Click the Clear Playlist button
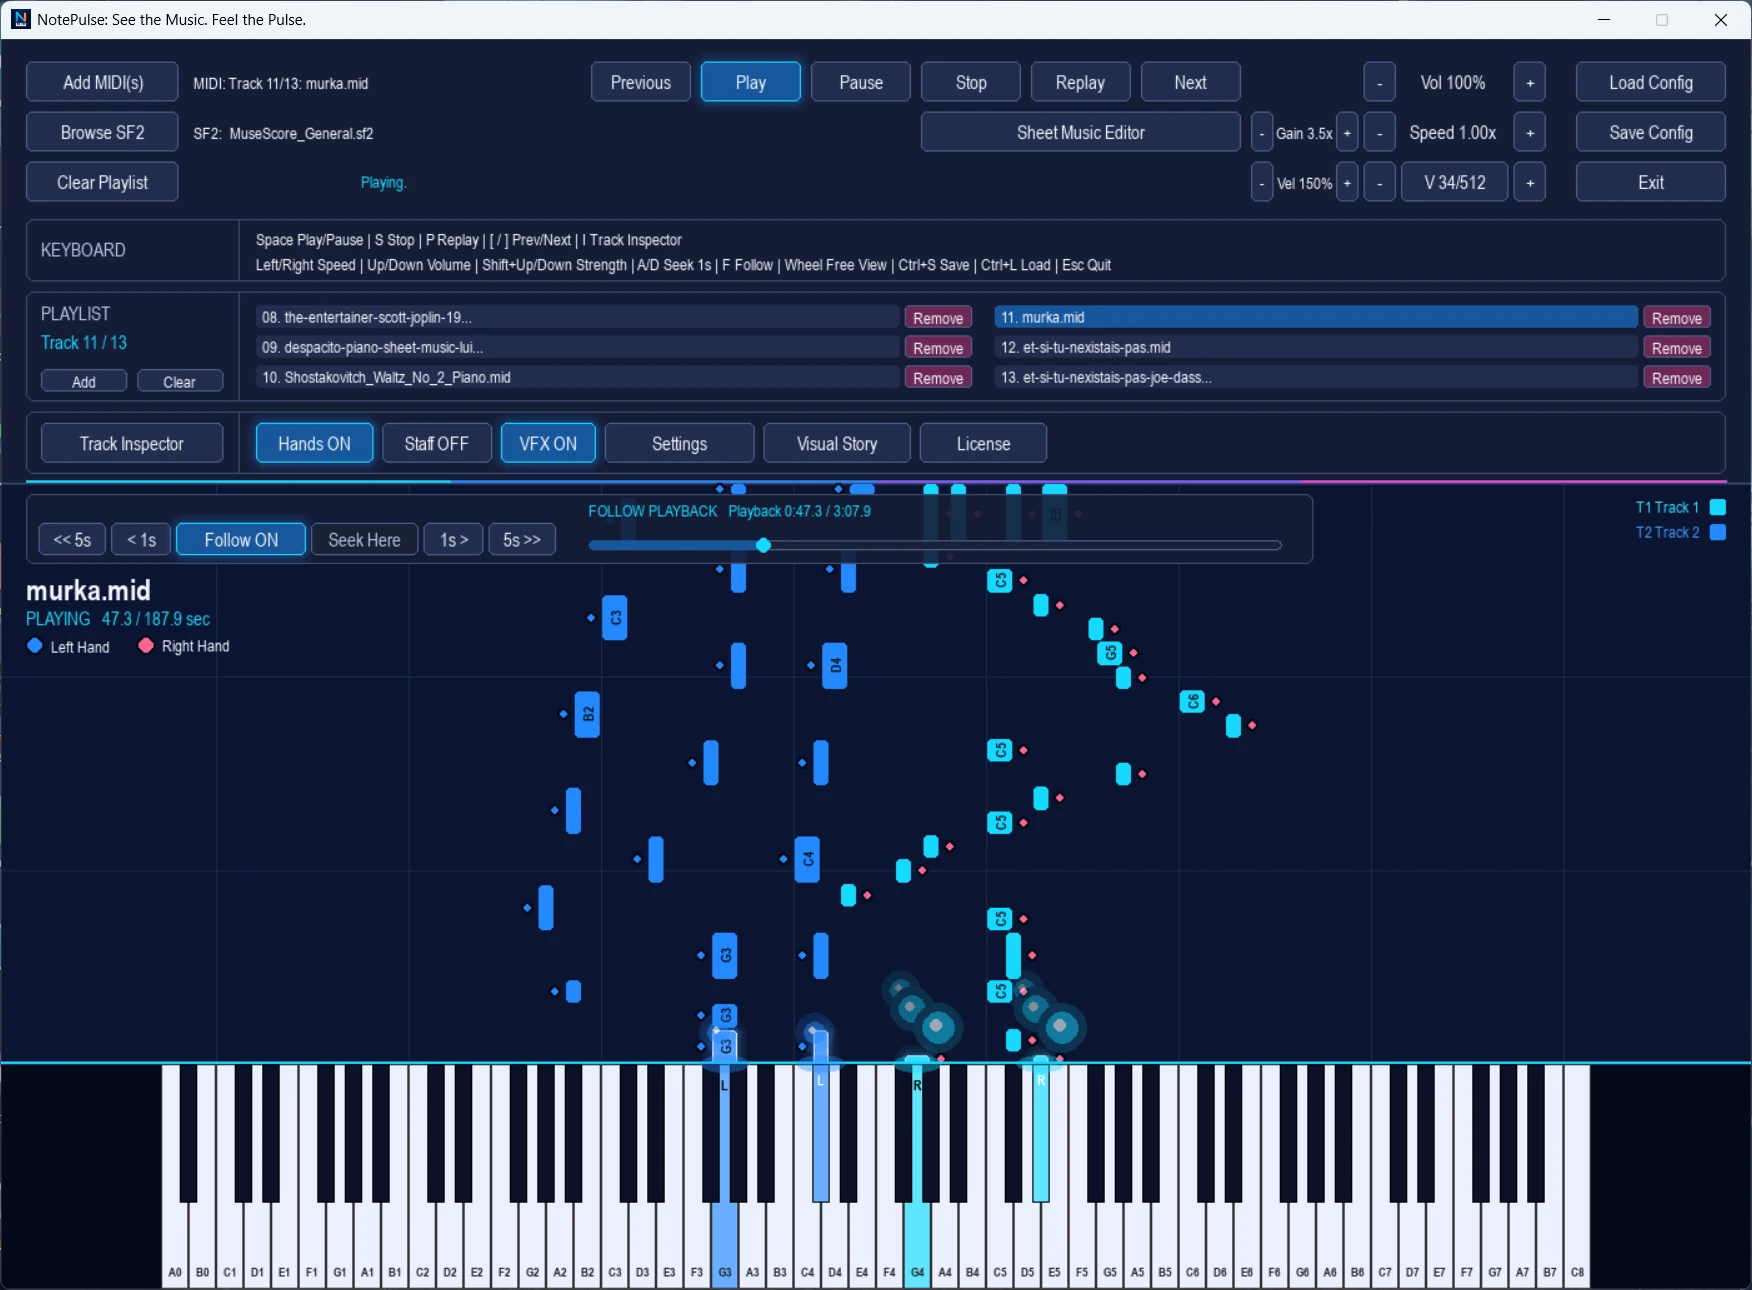1752x1290 pixels. pos(102,182)
